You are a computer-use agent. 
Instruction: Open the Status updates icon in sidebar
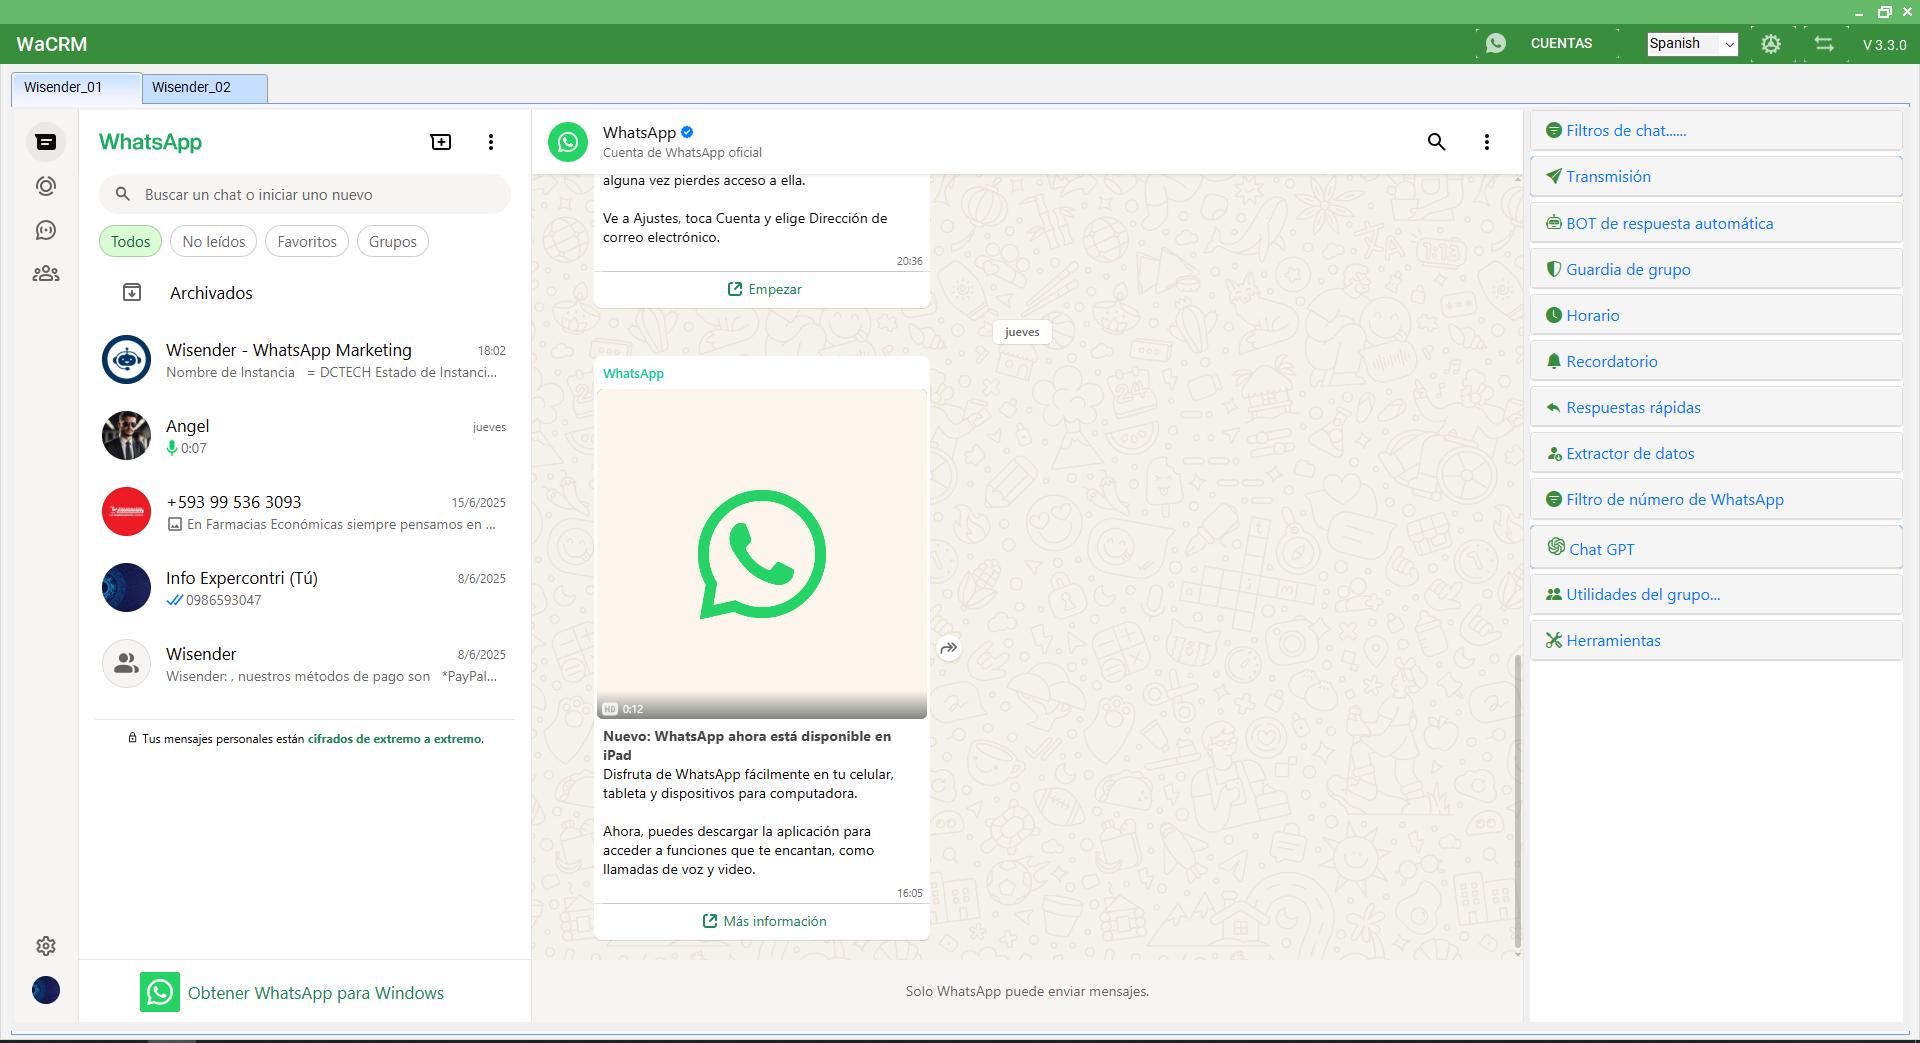point(46,186)
